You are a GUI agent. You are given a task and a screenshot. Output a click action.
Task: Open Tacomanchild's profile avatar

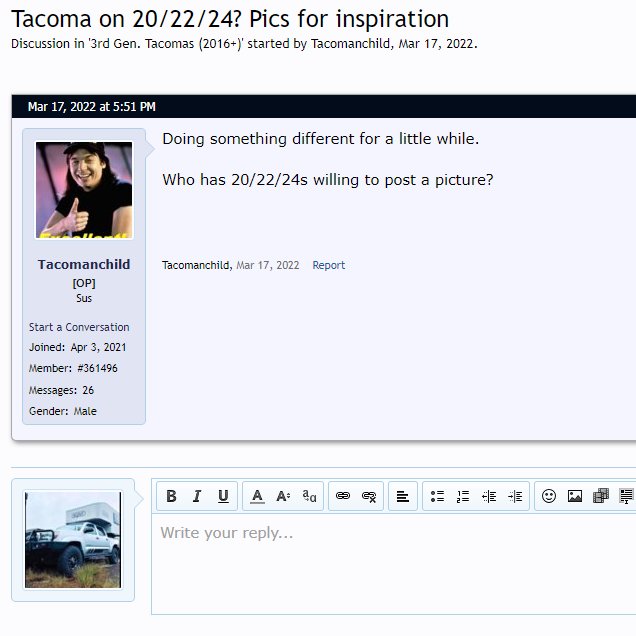(x=84, y=190)
